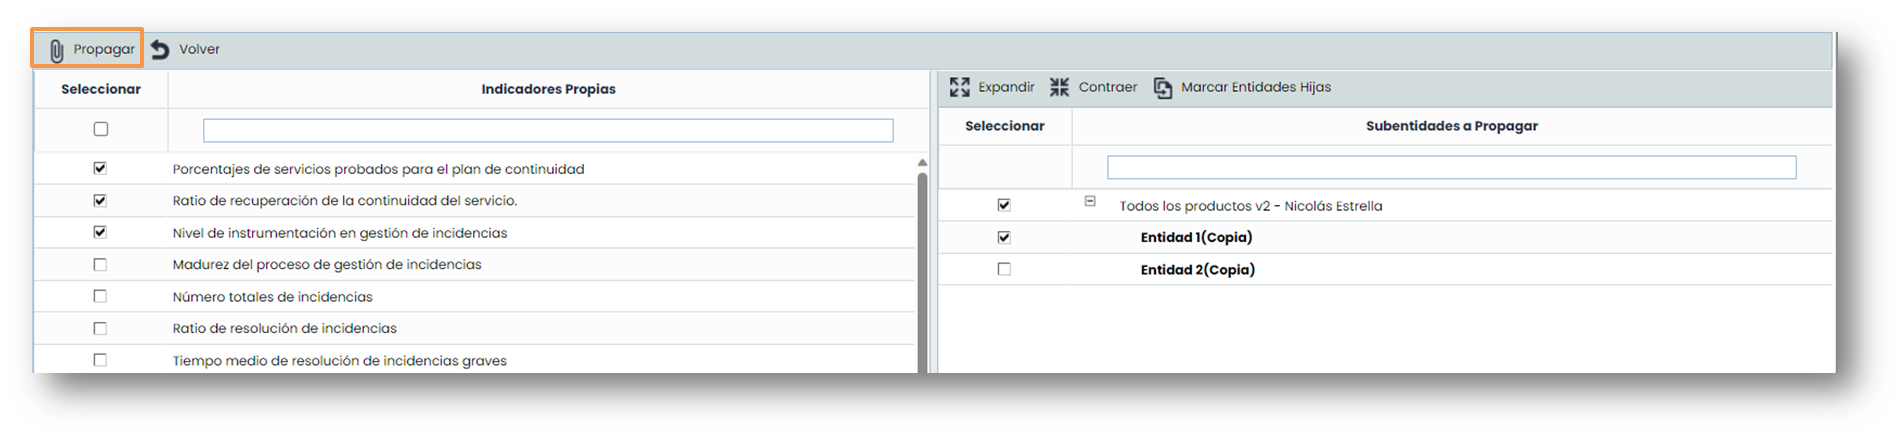Check the Entidad 2(Copia) checkbox
Image resolution: width=1903 pixels, height=438 pixels.
(1004, 269)
